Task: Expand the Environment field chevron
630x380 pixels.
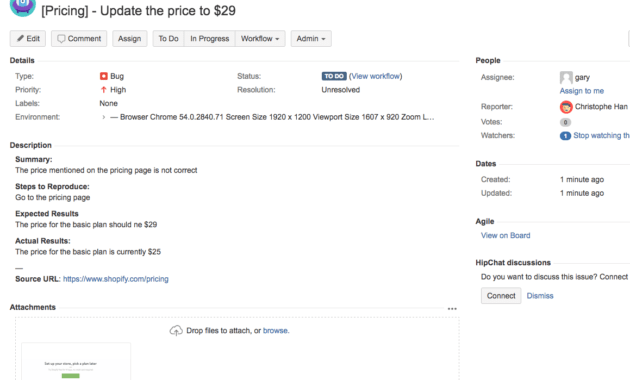Action: [x=104, y=117]
